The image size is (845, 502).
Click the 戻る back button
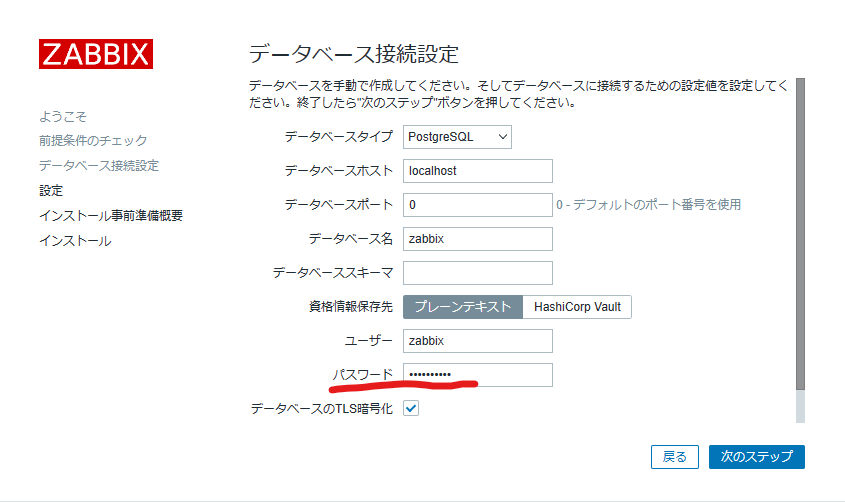675,457
